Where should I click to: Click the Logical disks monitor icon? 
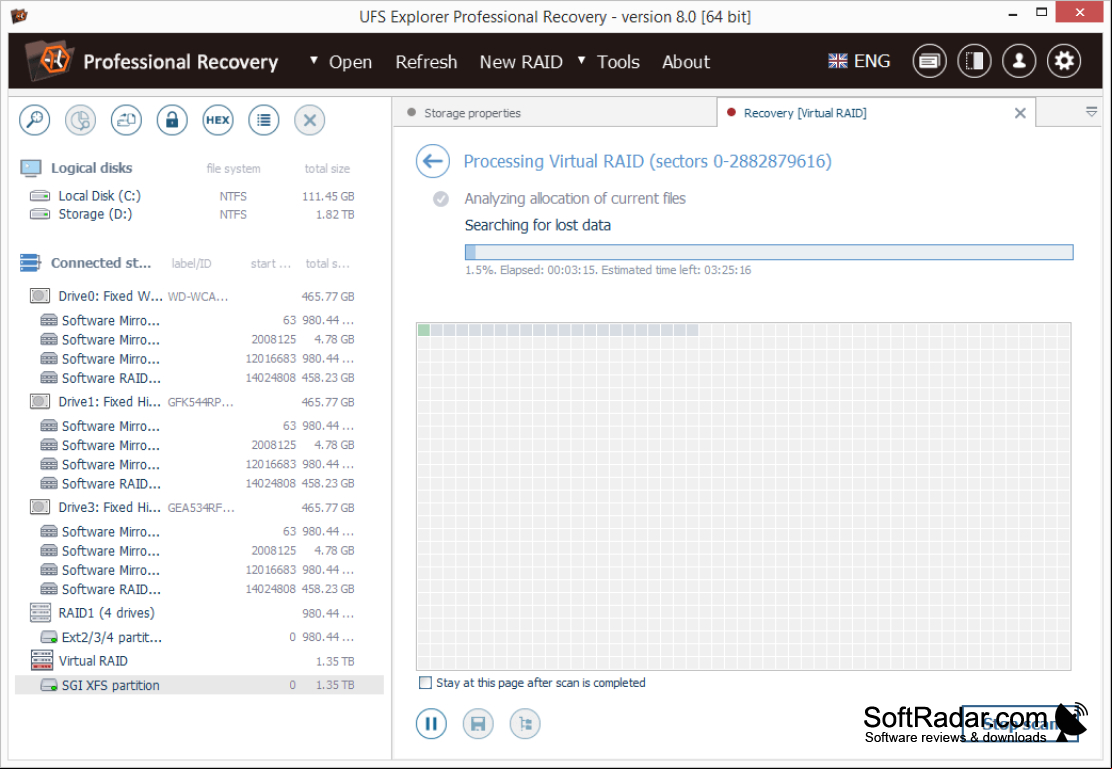click(30, 168)
